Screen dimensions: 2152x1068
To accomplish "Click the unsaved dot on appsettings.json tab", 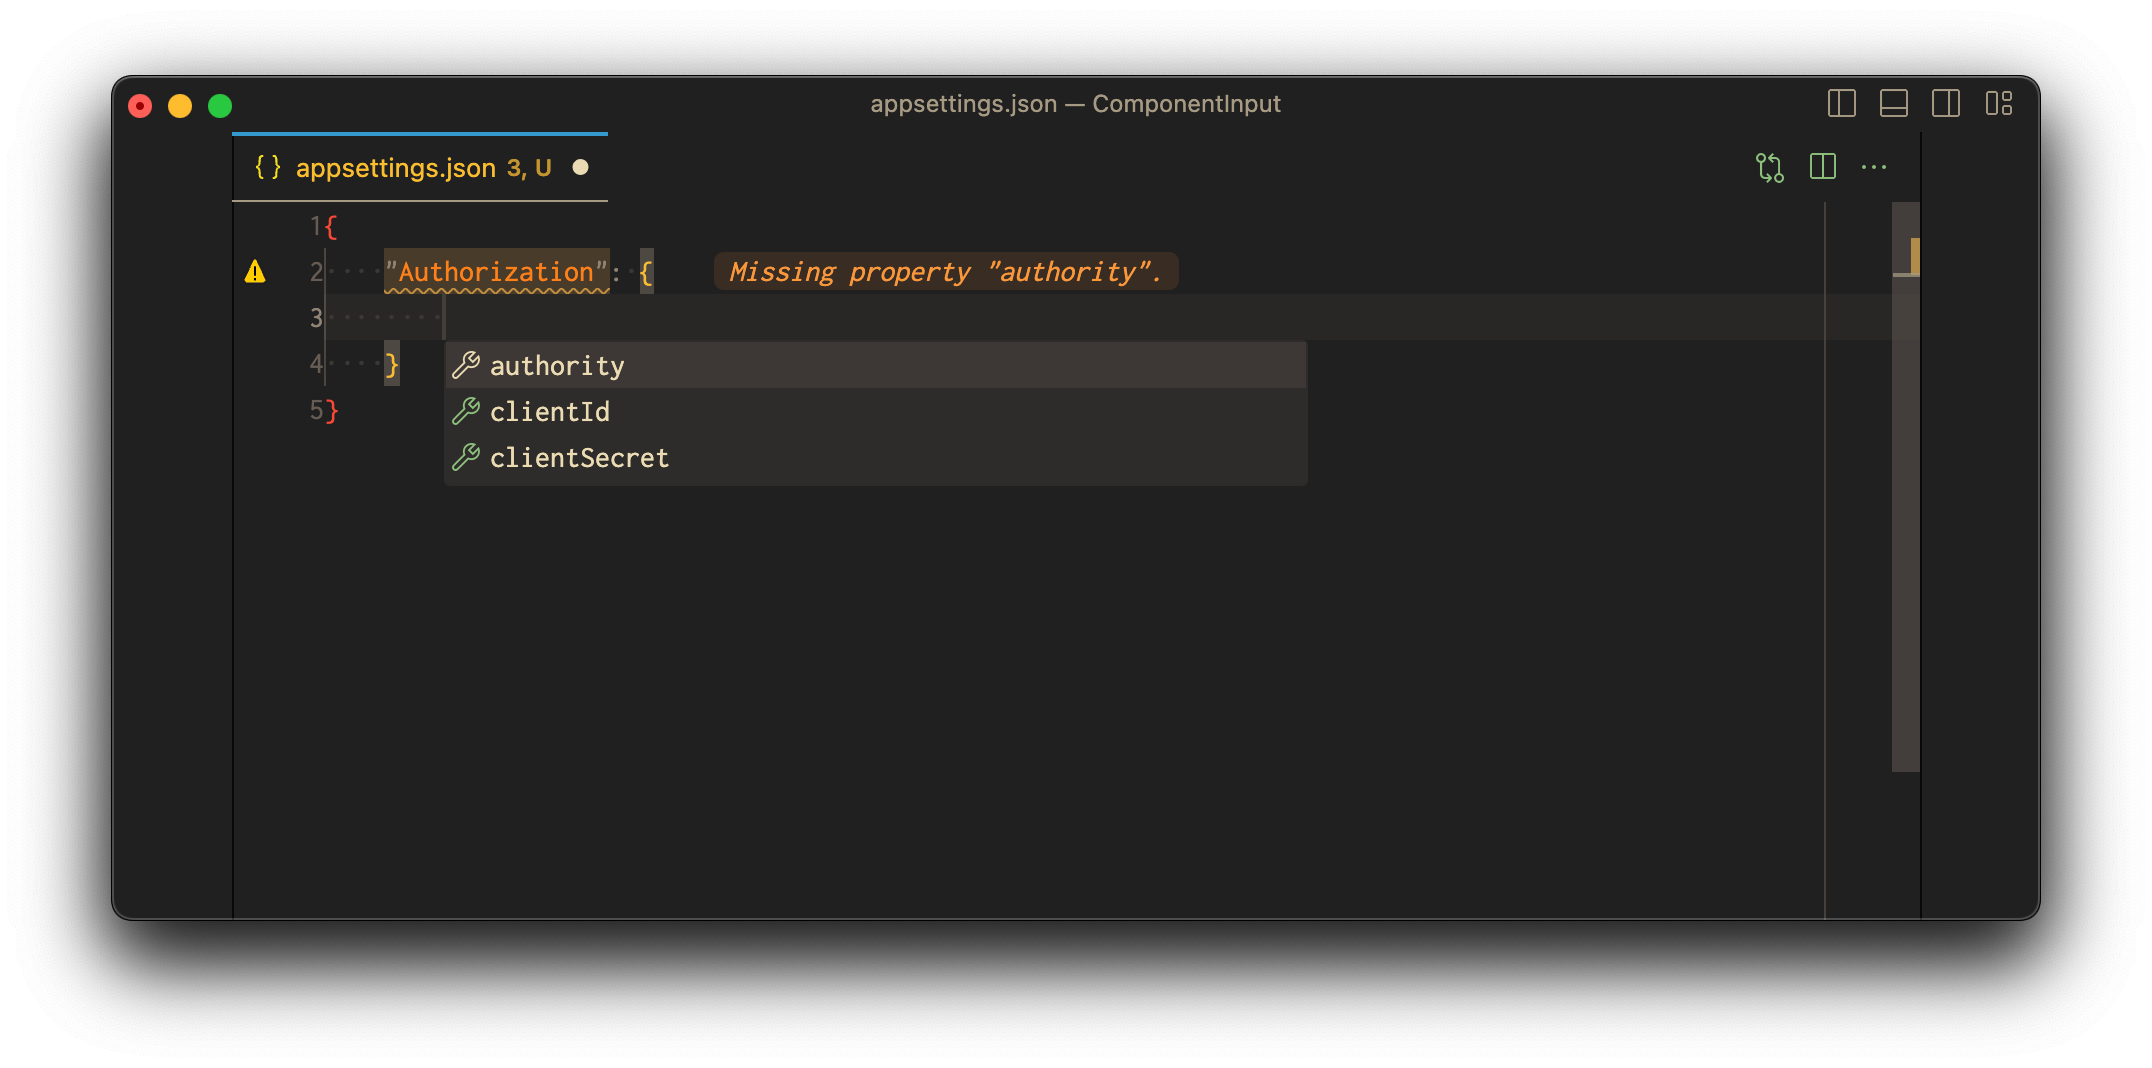I will click(x=580, y=167).
